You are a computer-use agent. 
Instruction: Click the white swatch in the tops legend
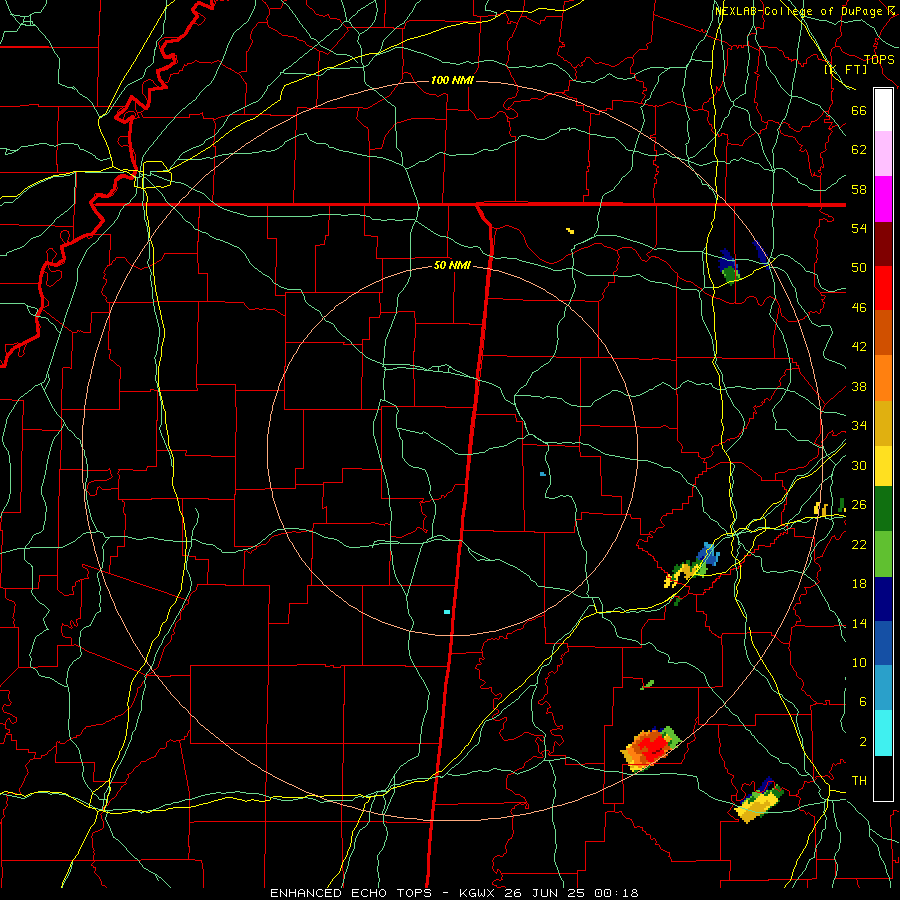883,110
